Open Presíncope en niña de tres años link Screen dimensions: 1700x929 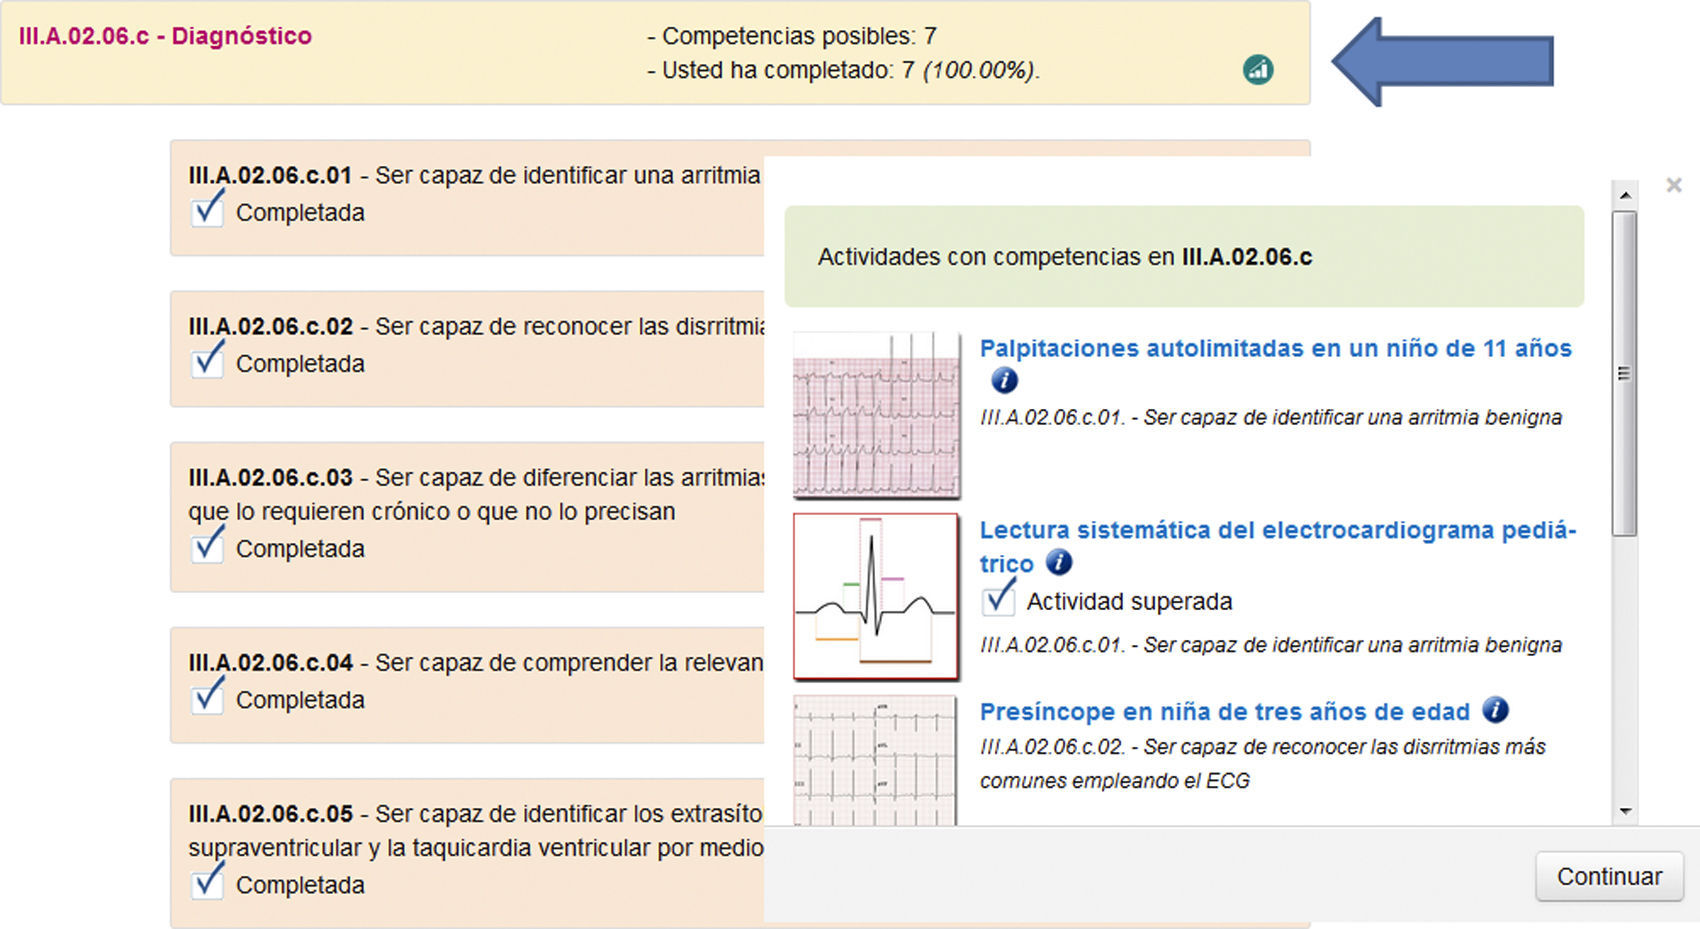[x=1224, y=711]
